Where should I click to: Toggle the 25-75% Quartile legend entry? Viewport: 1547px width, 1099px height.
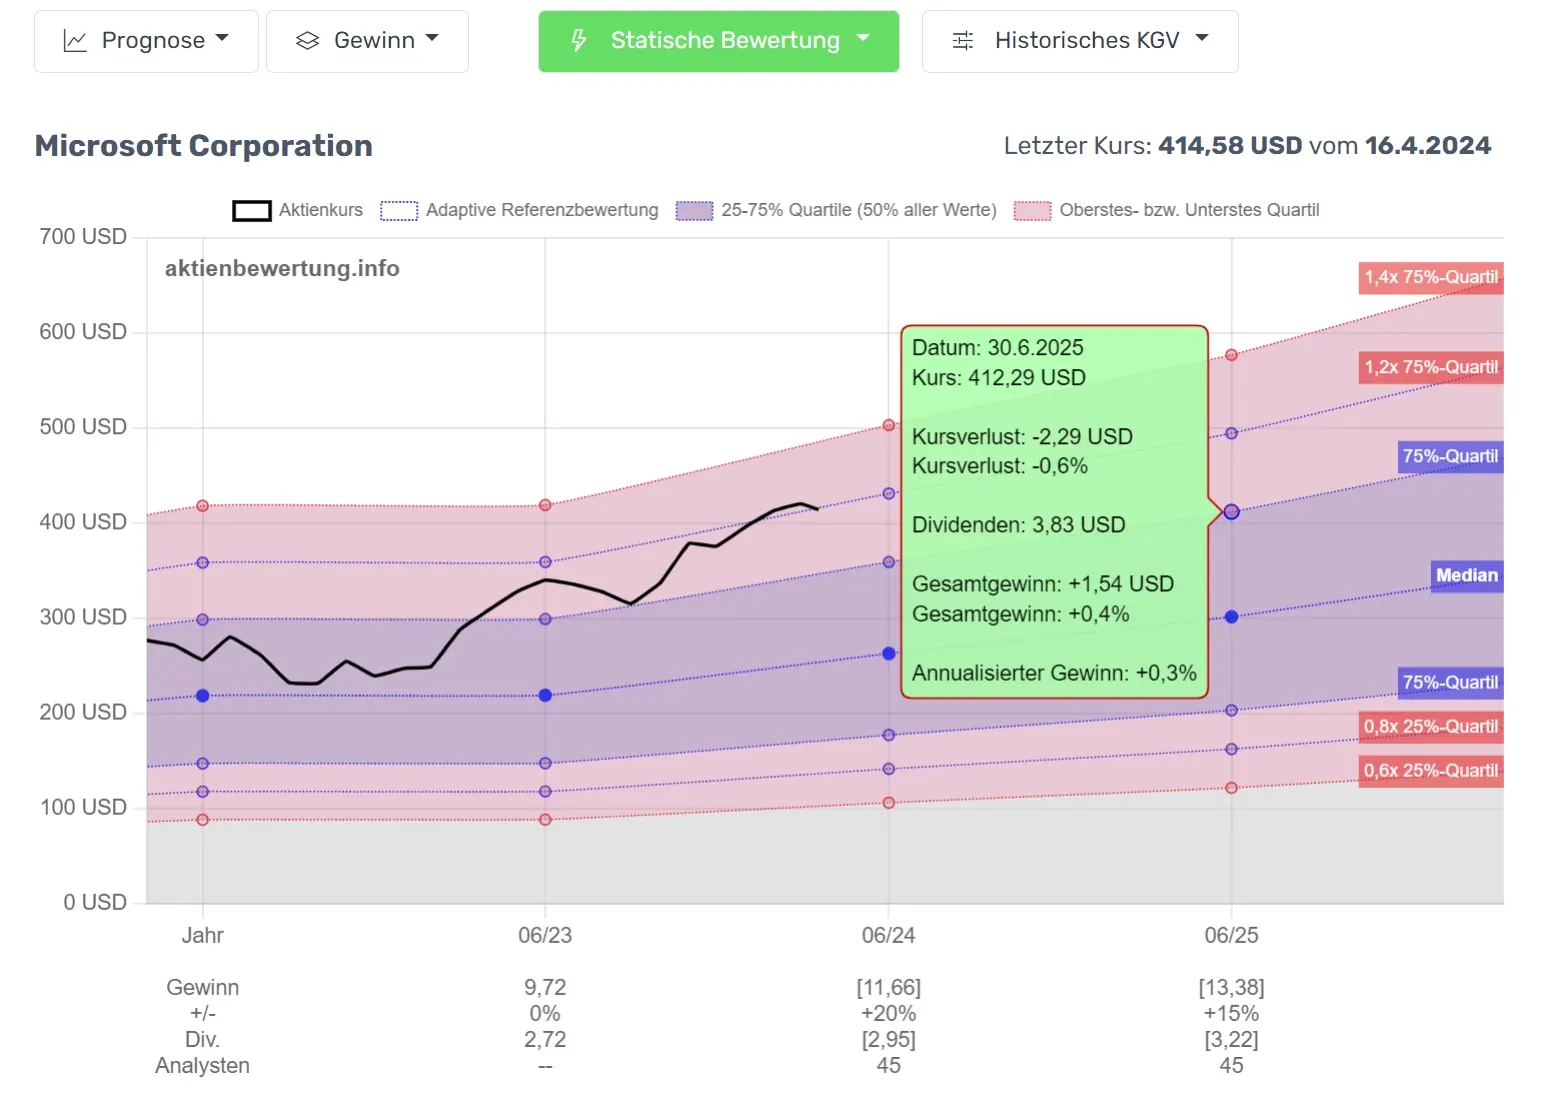[x=836, y=210]
